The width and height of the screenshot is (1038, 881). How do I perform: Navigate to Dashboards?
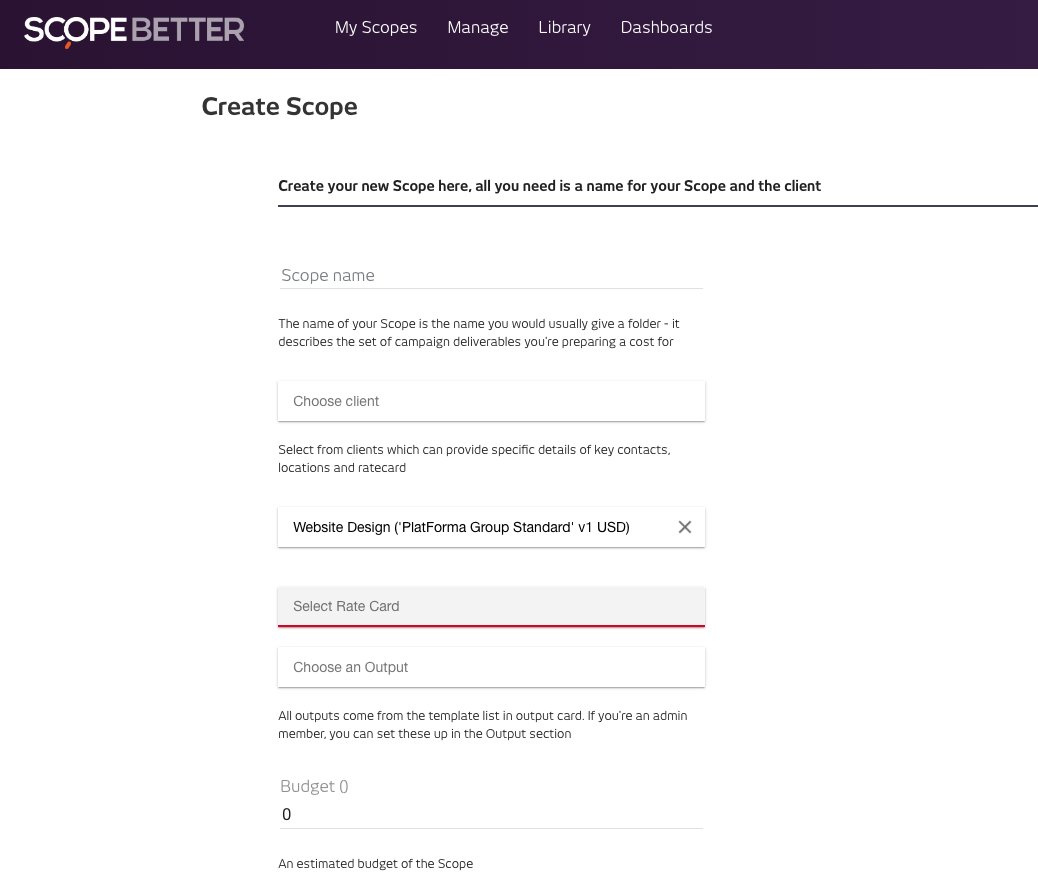tap(666, 27)
